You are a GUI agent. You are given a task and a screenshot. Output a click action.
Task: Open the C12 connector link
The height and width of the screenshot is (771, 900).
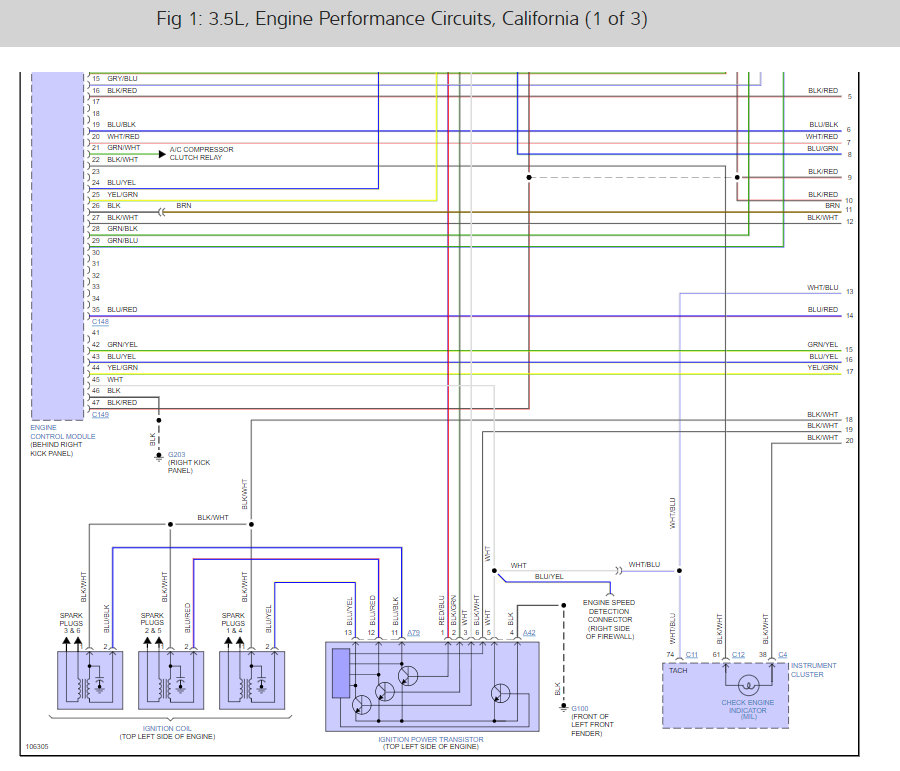(738, 654)
